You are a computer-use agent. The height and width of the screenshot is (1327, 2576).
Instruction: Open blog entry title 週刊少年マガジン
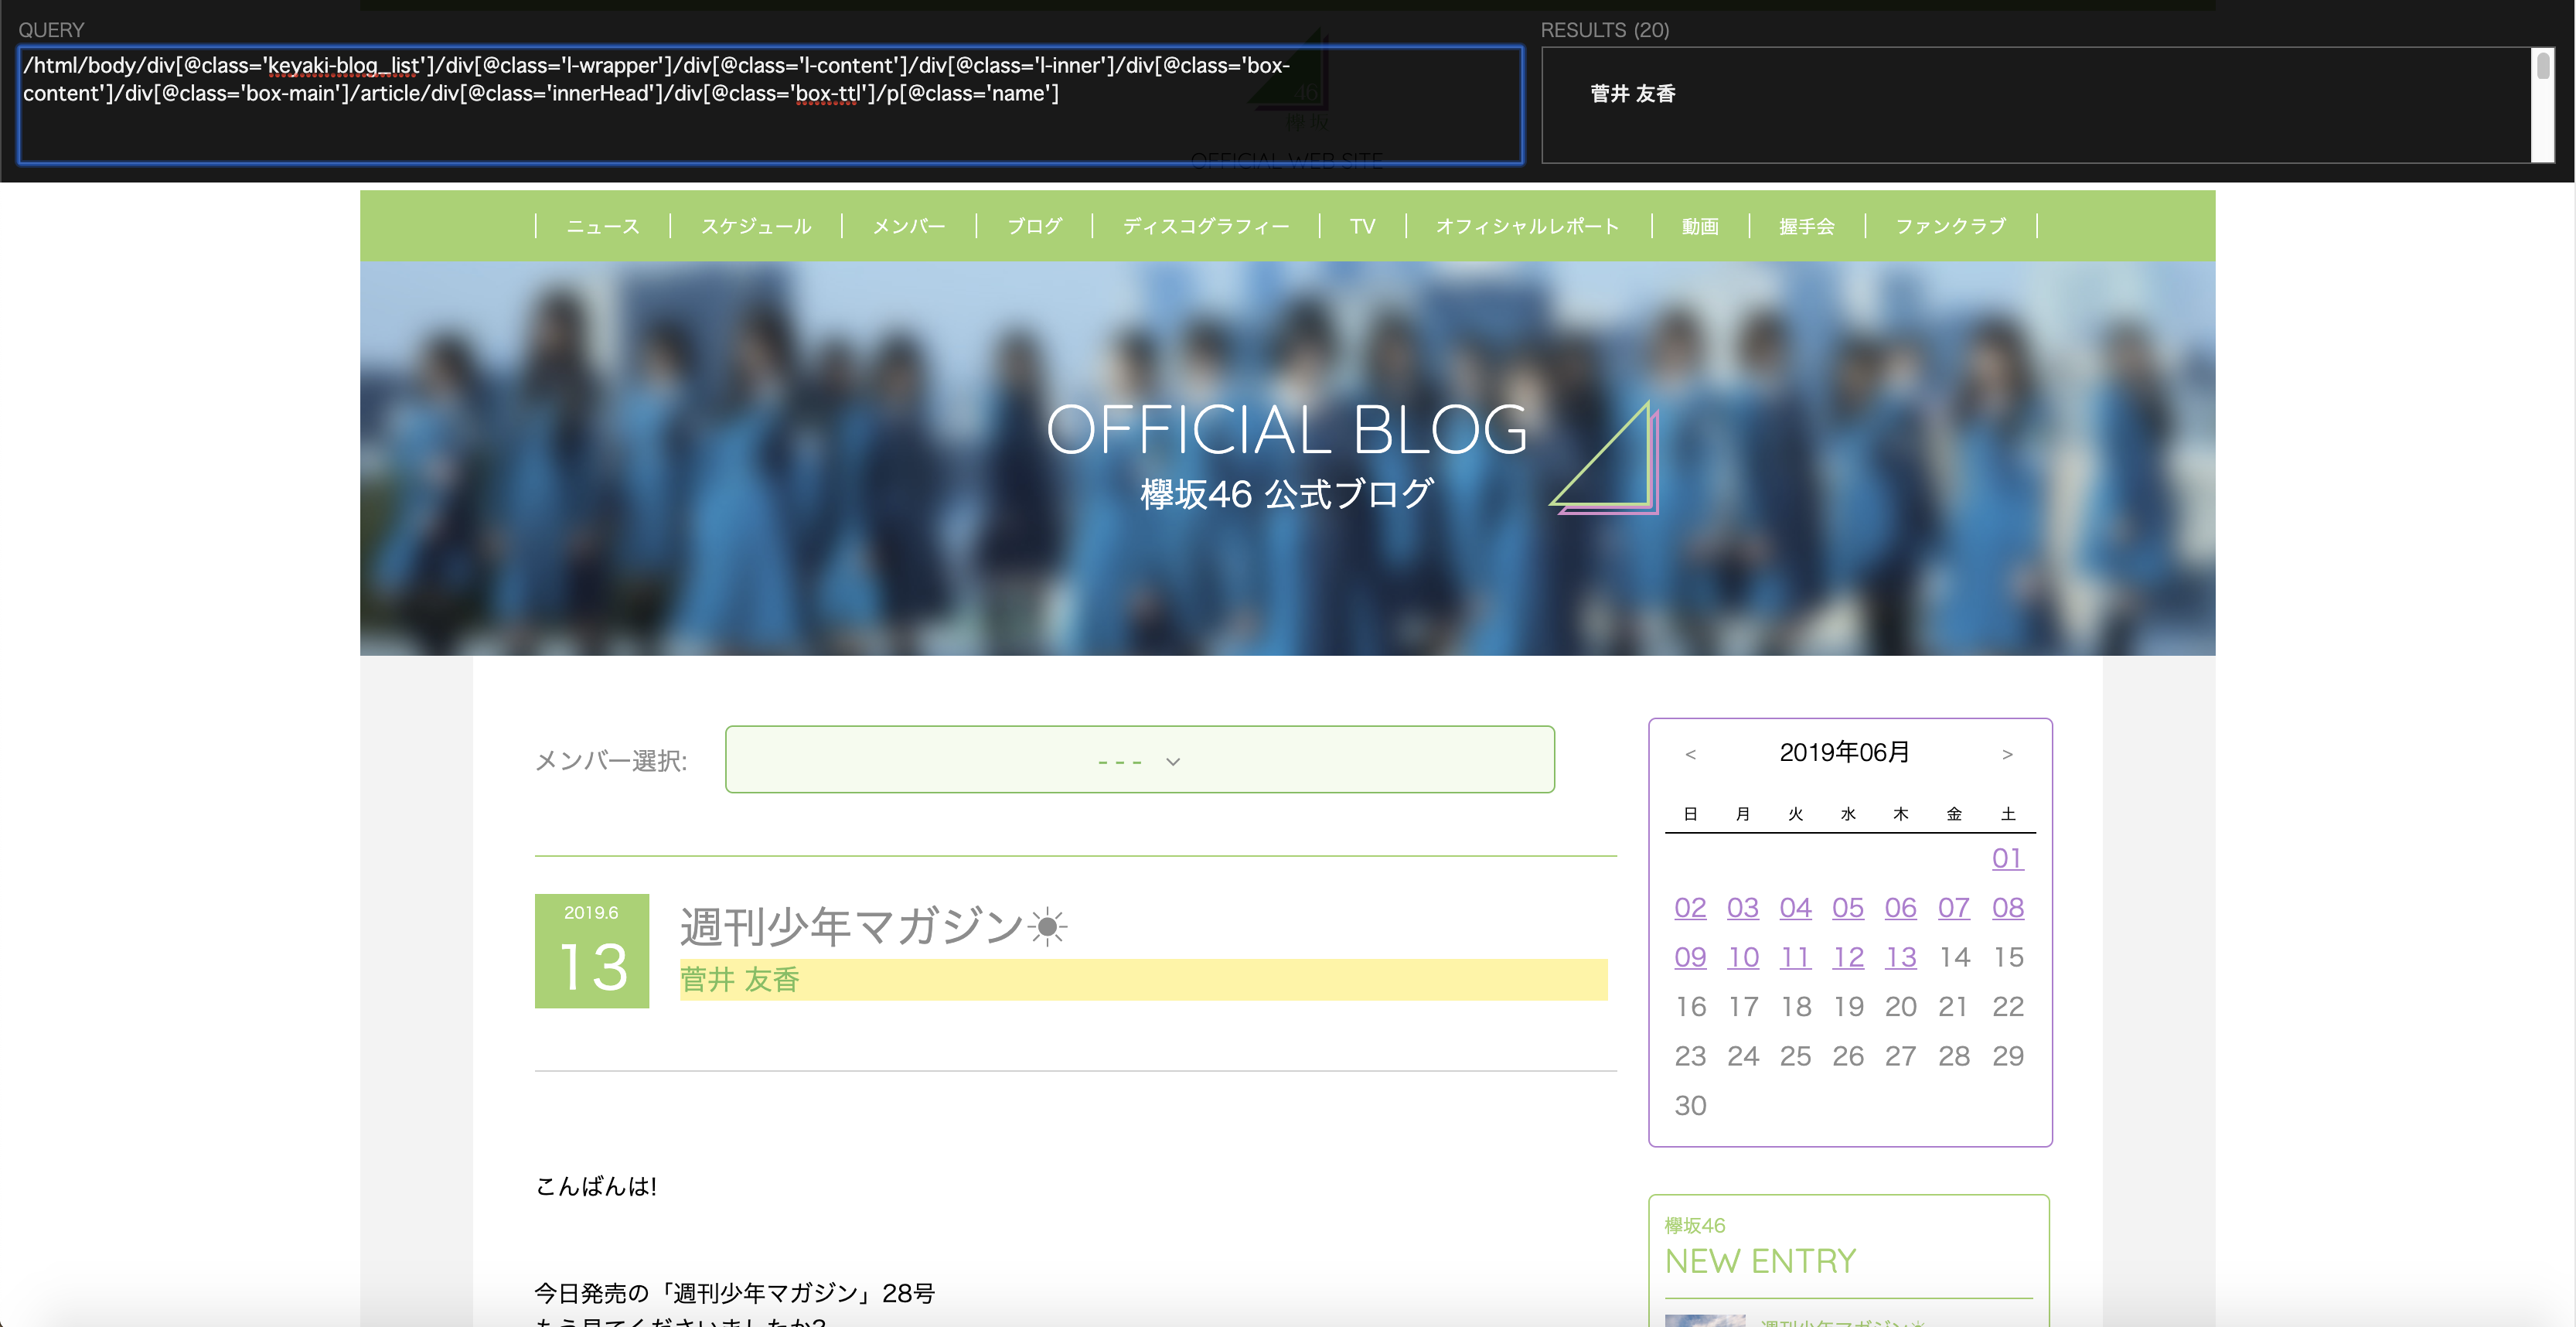tap(874, 926)
